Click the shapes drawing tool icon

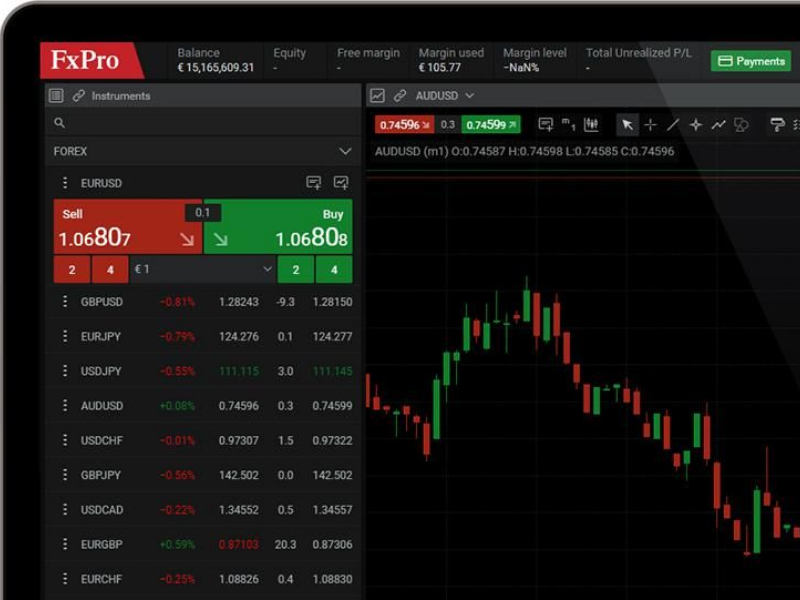(741, 125)
